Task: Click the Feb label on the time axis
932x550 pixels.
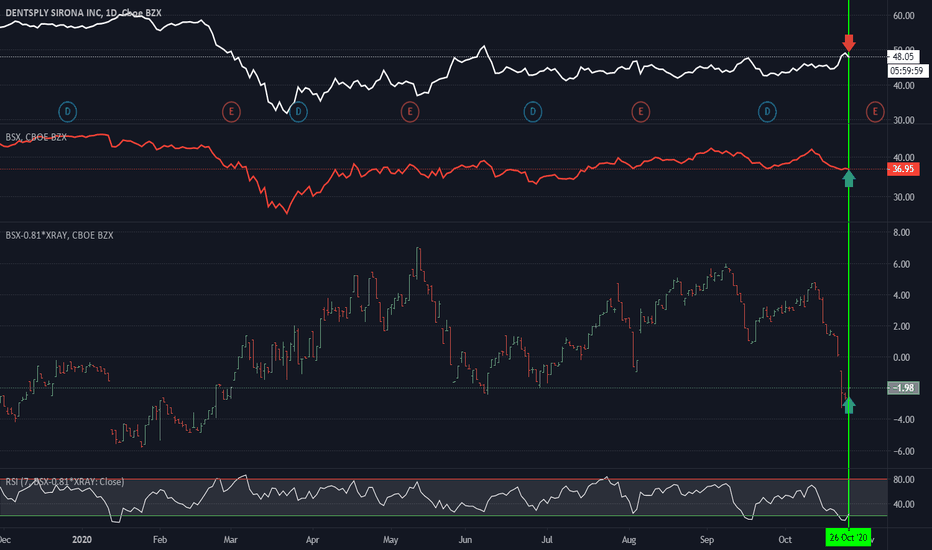Action: 160,540
